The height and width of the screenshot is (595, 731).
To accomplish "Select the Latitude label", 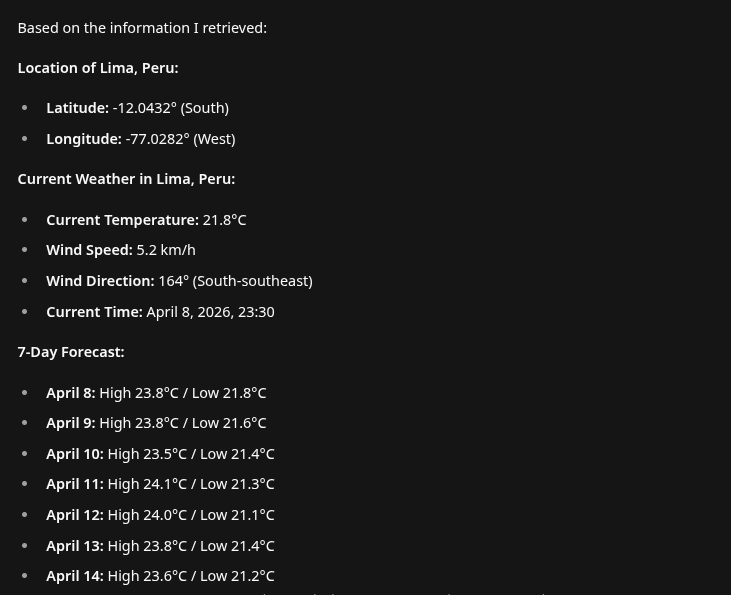I will point(77,108).
